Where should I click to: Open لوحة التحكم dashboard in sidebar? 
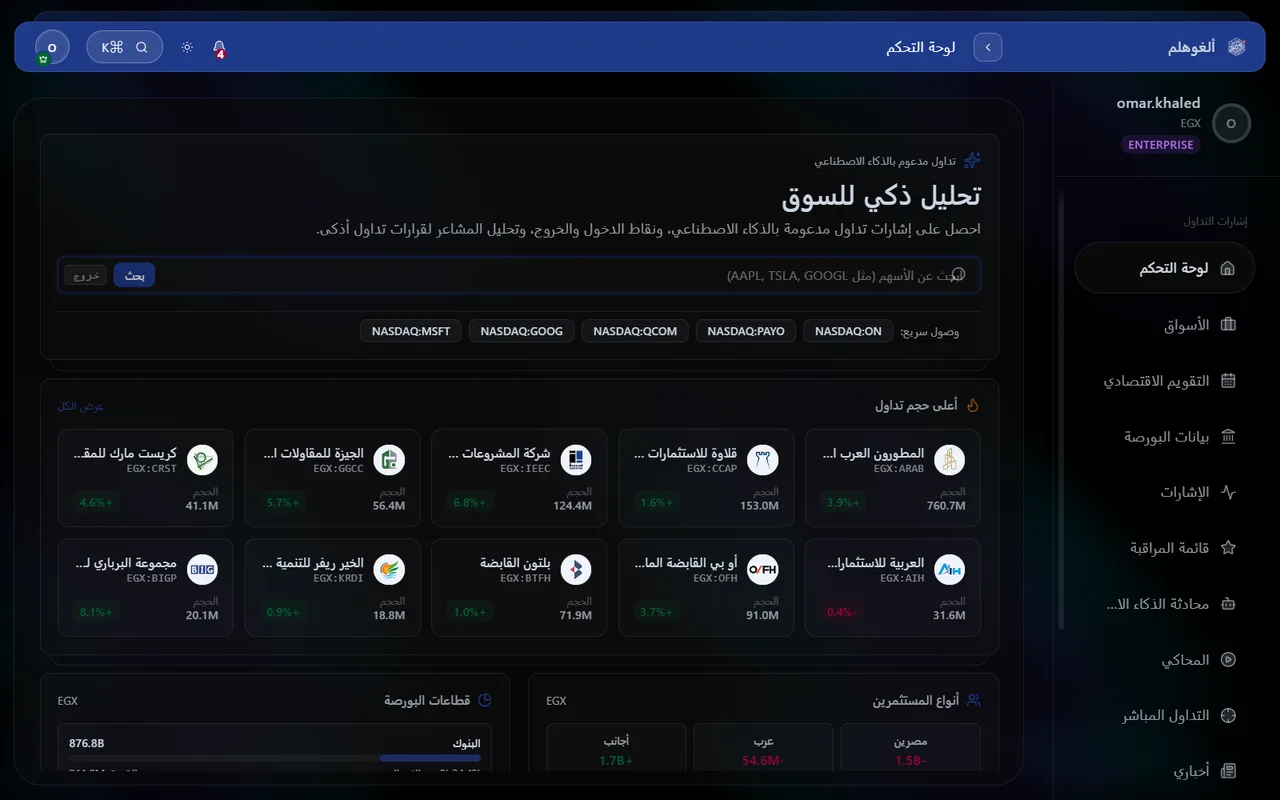(1165, 269)
